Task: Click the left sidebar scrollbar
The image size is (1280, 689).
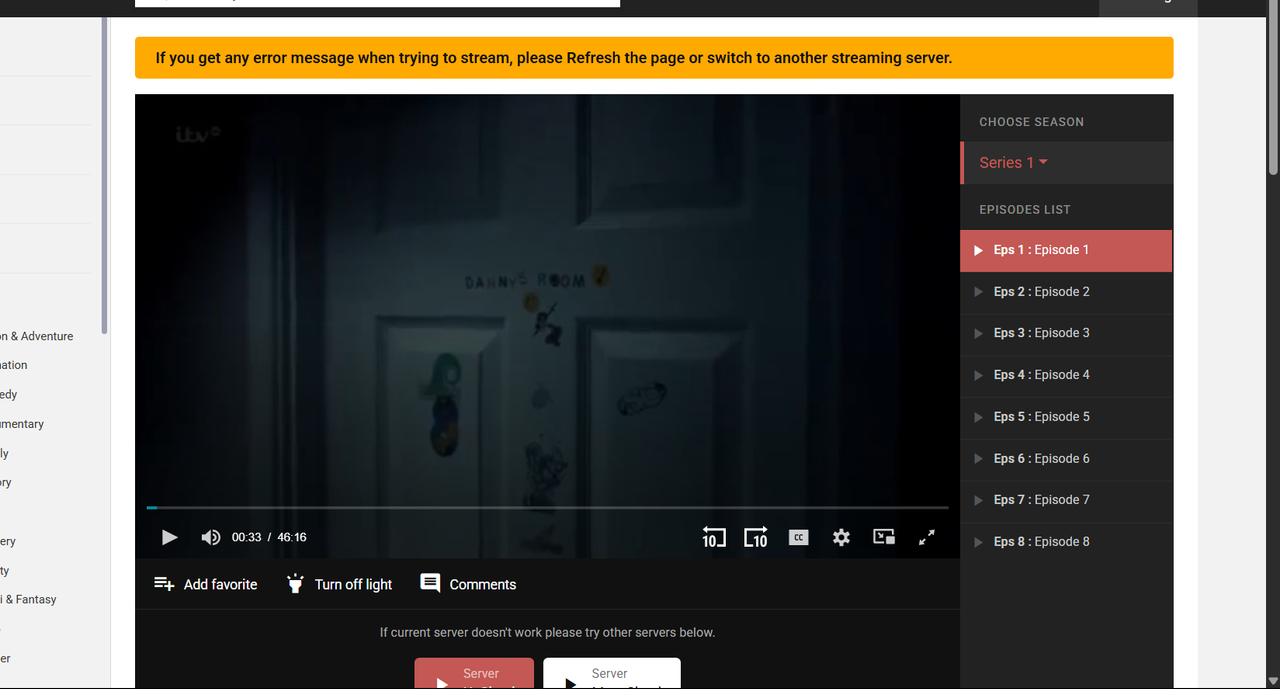Action: (104, 175)
